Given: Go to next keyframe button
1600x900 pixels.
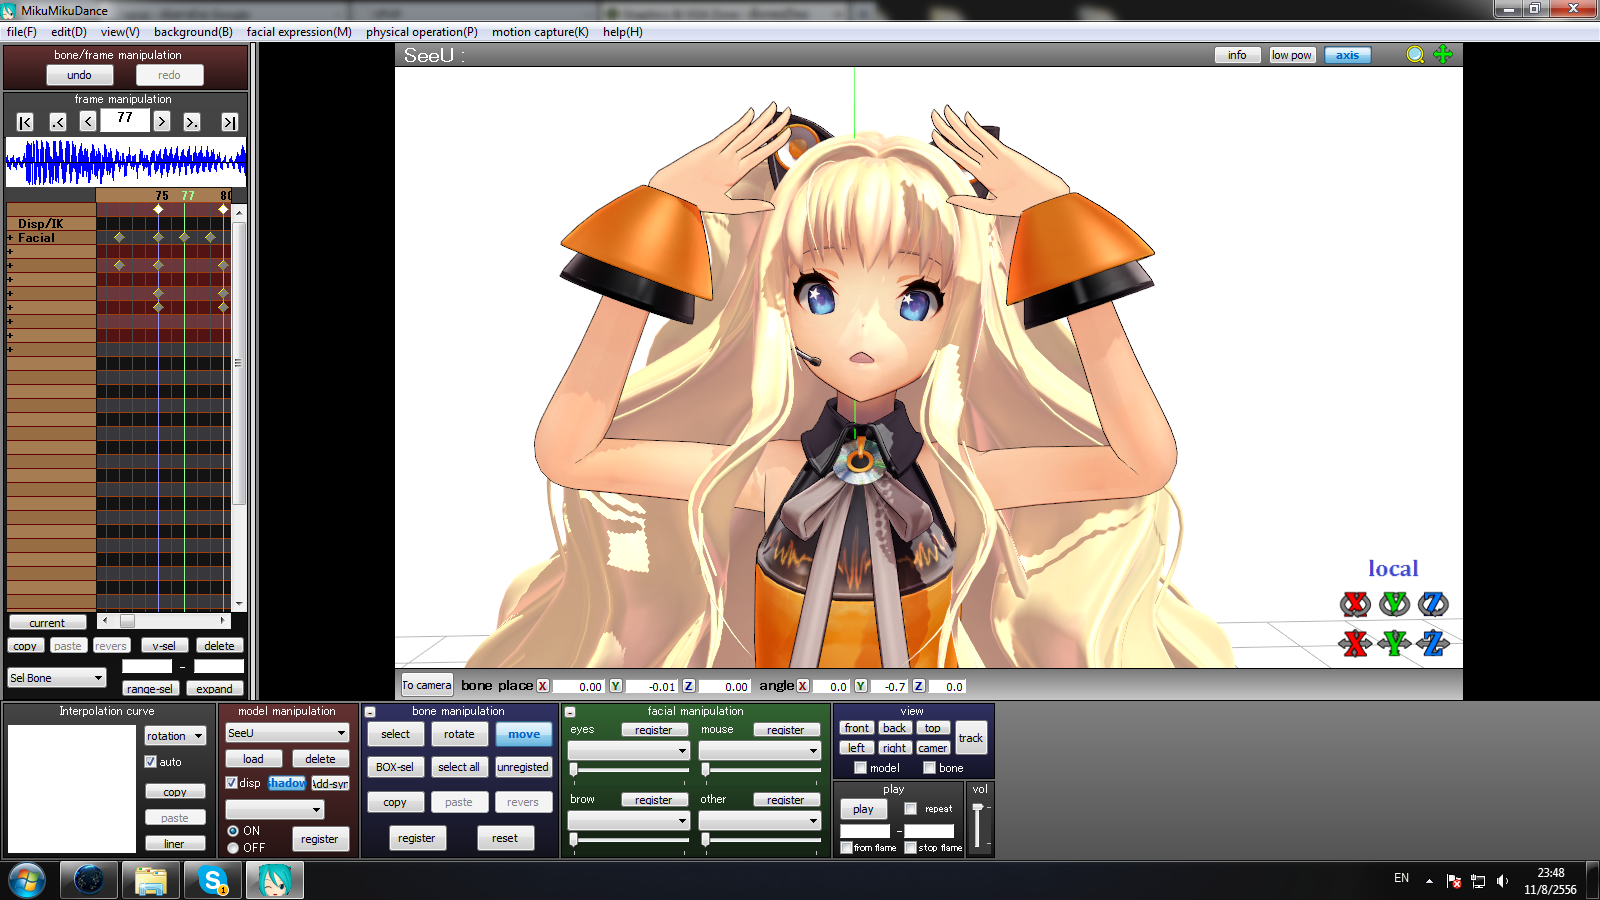Looking at the screenshot, I should [x=192, y=122].
